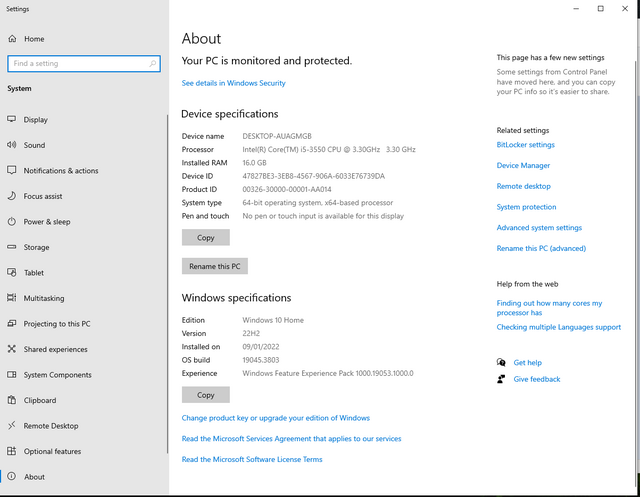Select Storage in the sidebar

click(84, 247)
